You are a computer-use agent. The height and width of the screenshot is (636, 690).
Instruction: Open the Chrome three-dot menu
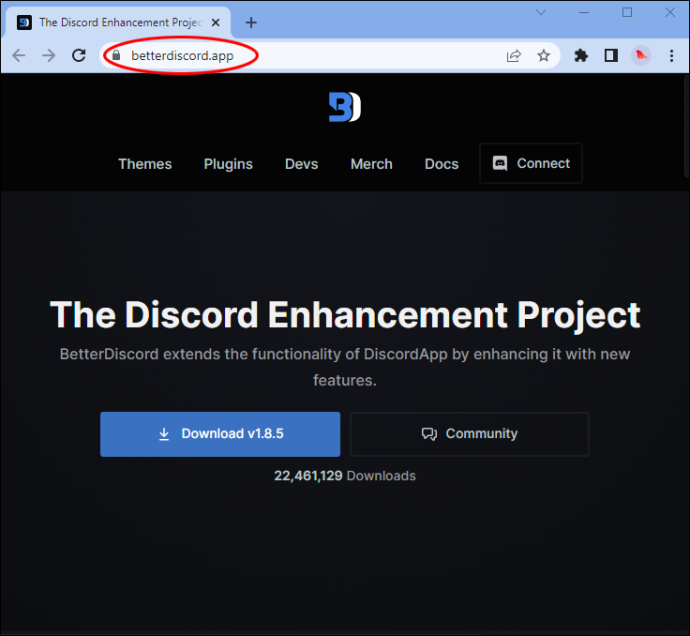(672, 55)
